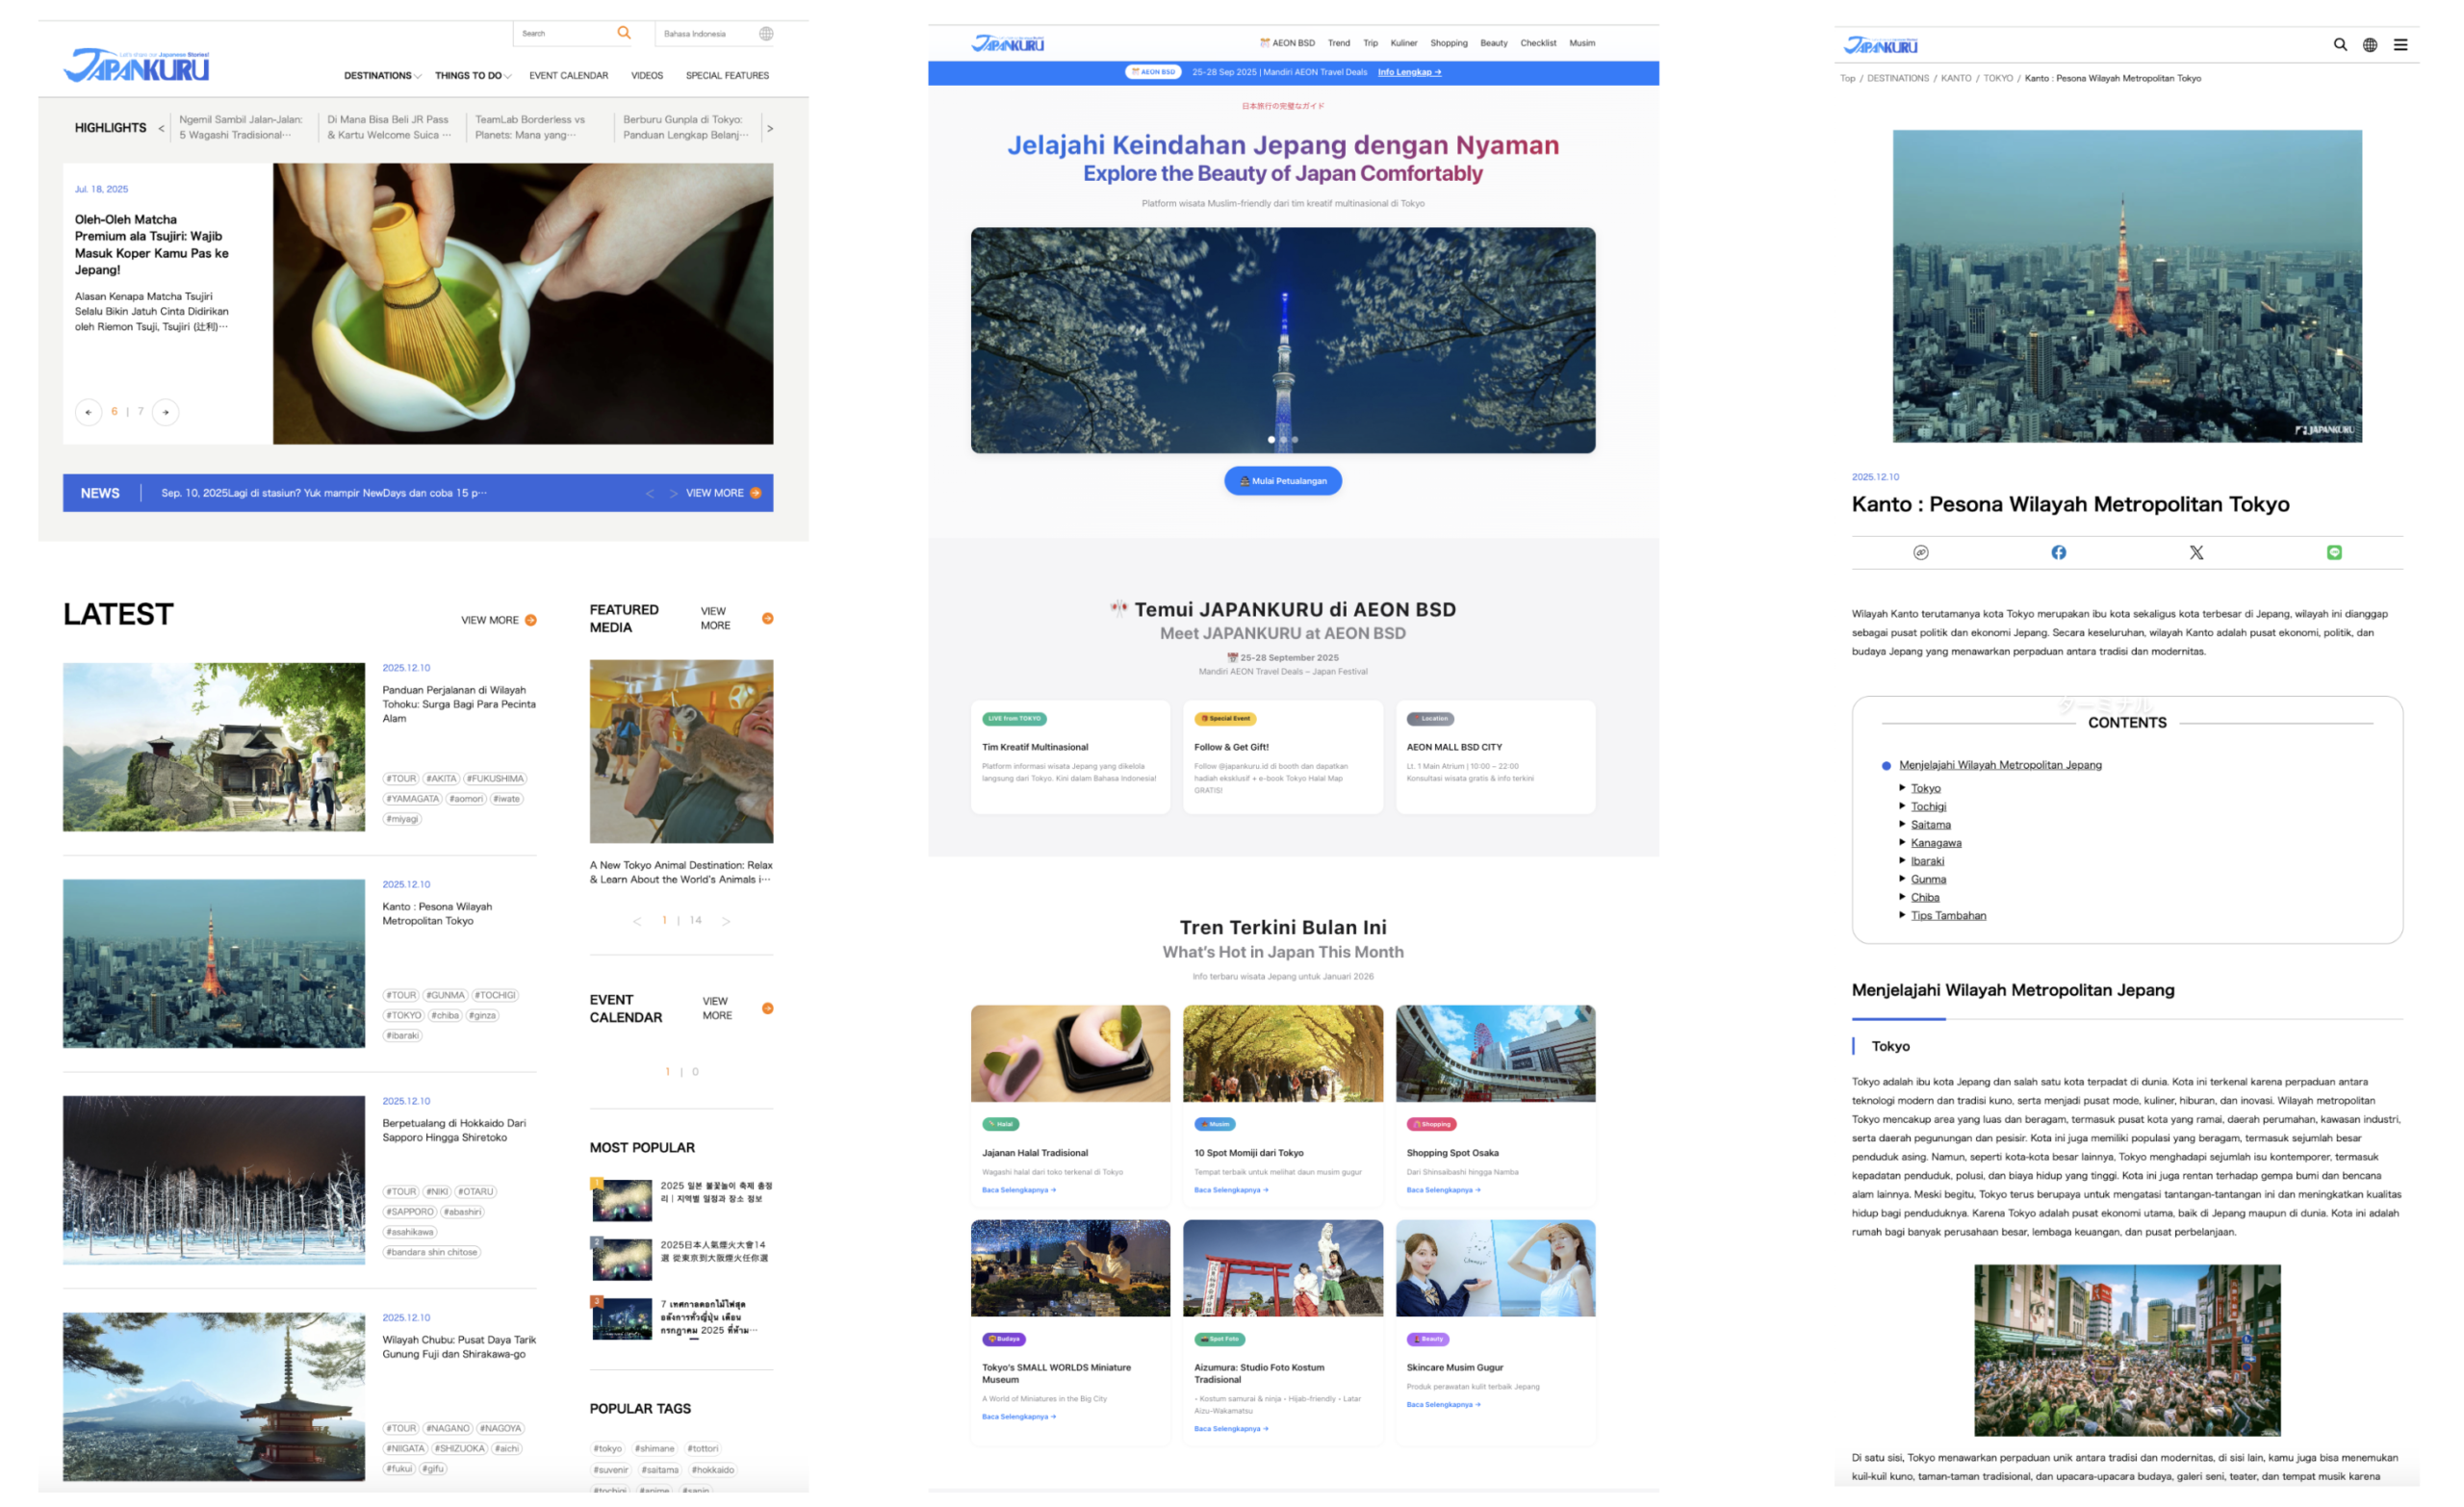Expand the THINGS TO DO dropdown
Viewport: 2464px width, 1507px height.
tap(472, 76)
